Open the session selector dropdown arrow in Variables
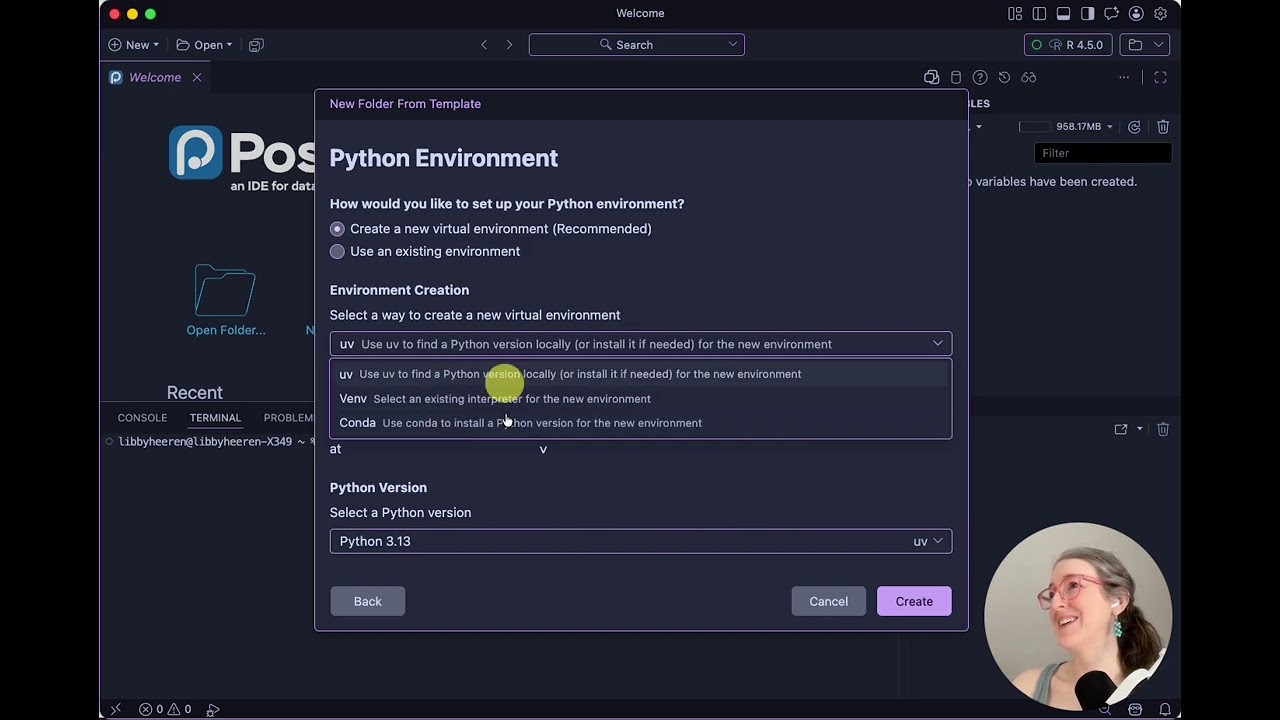Viewport: 1280px width, 720px height. [978, 127]
